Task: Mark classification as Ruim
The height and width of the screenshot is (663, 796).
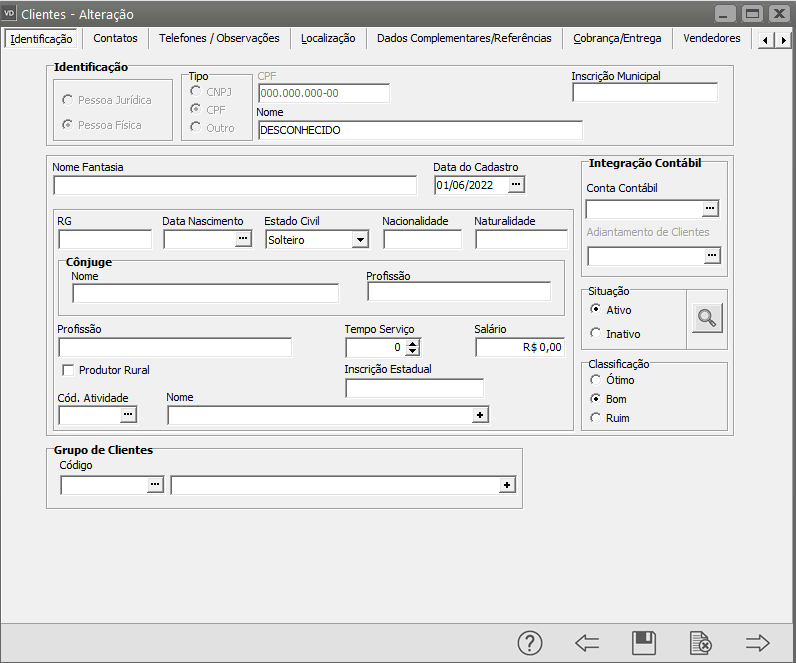Action: [x=597, y=418]
